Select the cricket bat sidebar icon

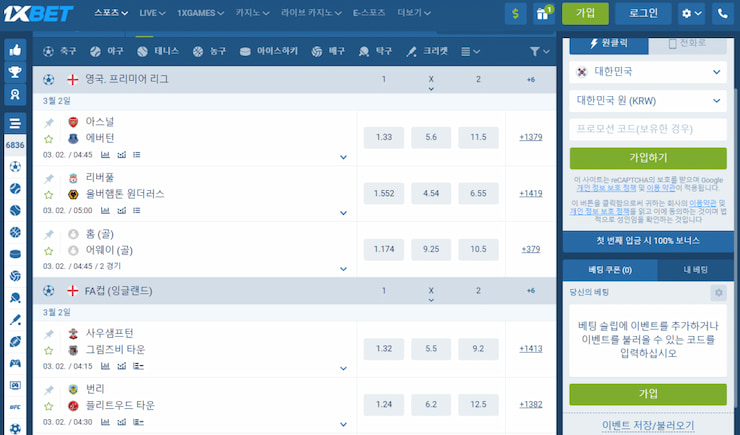pos(15,320)
